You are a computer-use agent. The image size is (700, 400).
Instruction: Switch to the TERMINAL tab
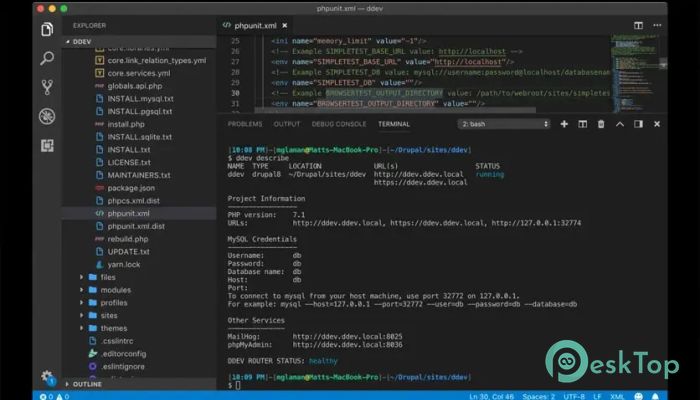pos(394,124)
